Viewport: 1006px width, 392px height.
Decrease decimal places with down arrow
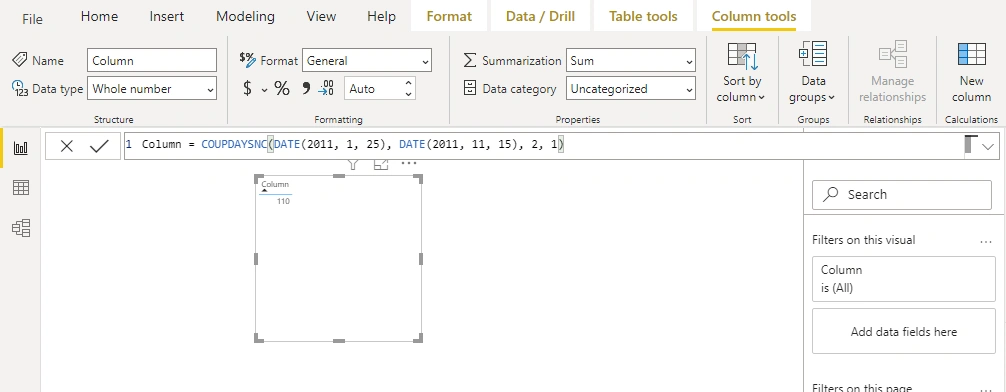pos(408,94)
